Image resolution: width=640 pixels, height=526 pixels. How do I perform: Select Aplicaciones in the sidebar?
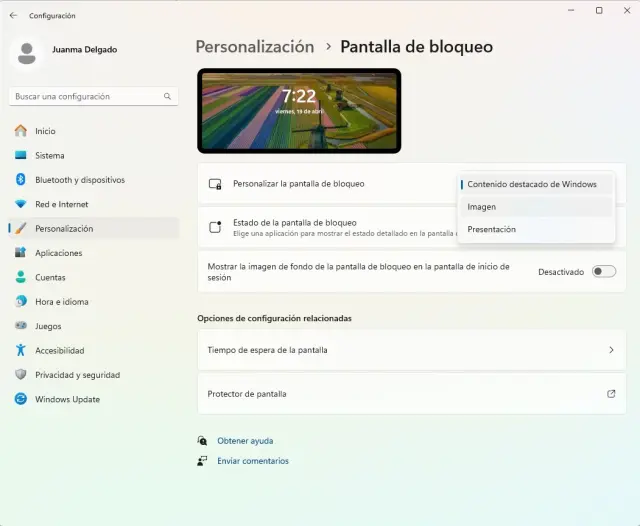(58, 253)
